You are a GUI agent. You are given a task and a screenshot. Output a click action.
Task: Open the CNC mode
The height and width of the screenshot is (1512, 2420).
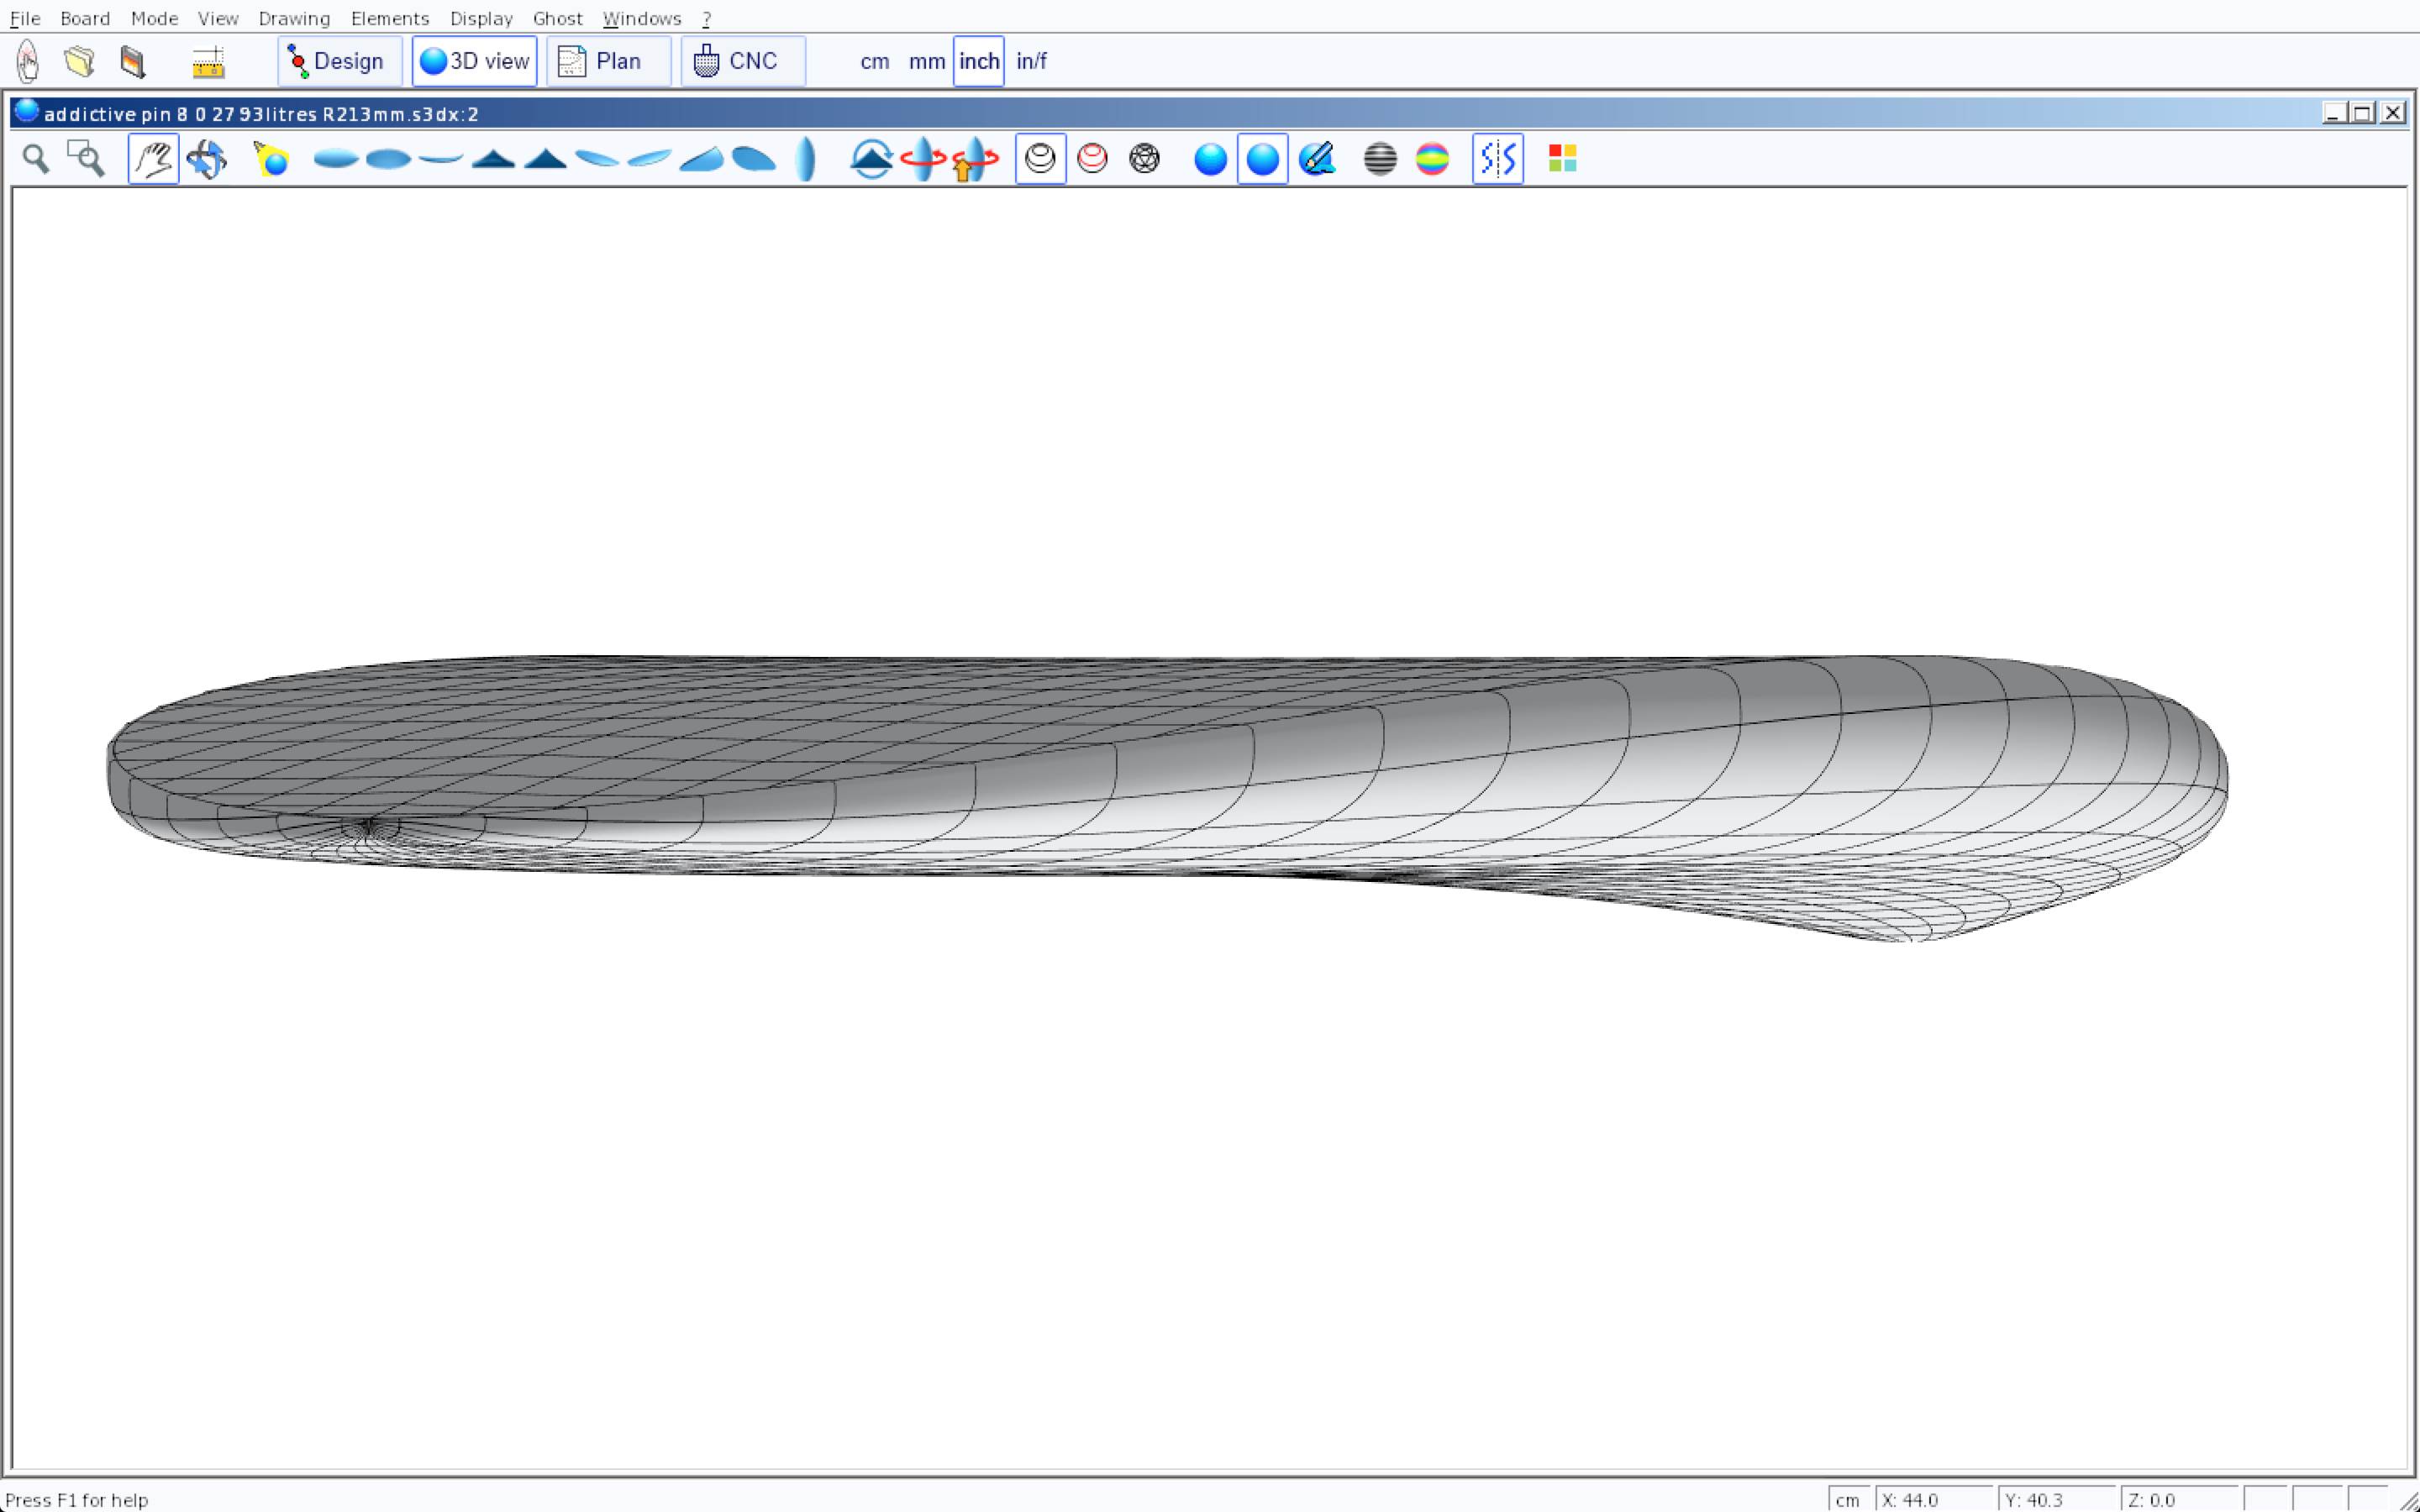742,62
